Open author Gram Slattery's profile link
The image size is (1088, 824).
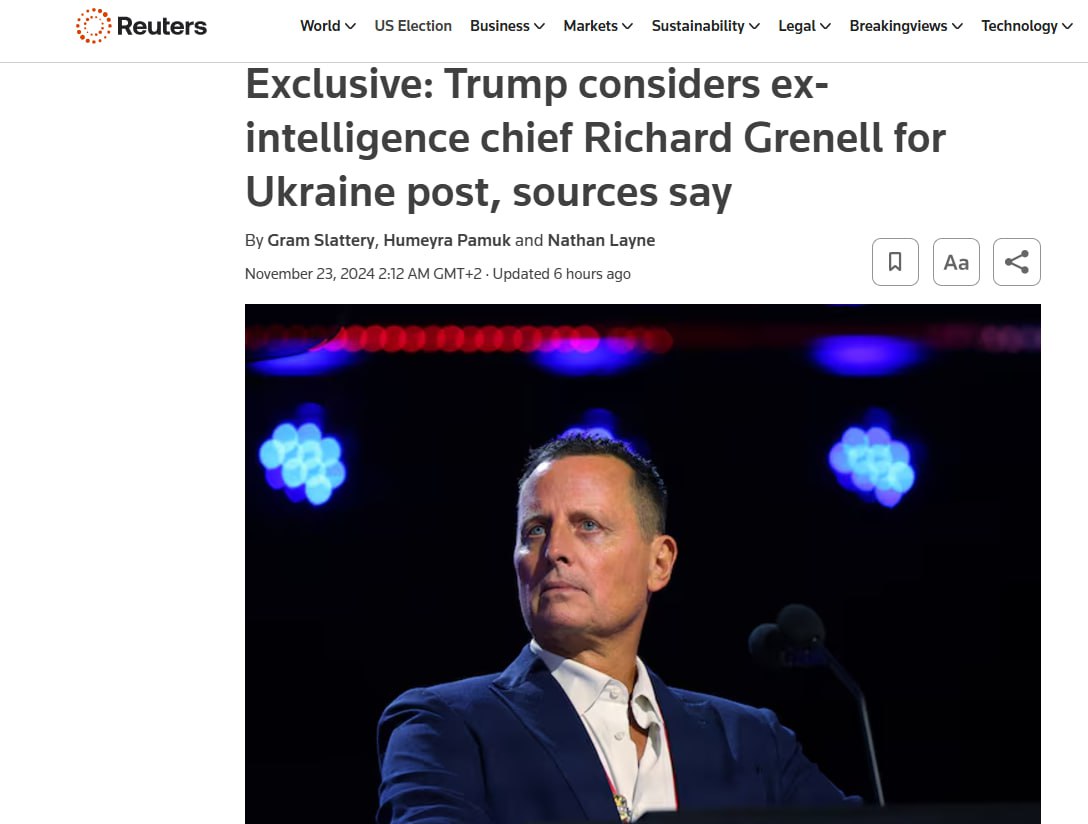click(x=321, y=240)
